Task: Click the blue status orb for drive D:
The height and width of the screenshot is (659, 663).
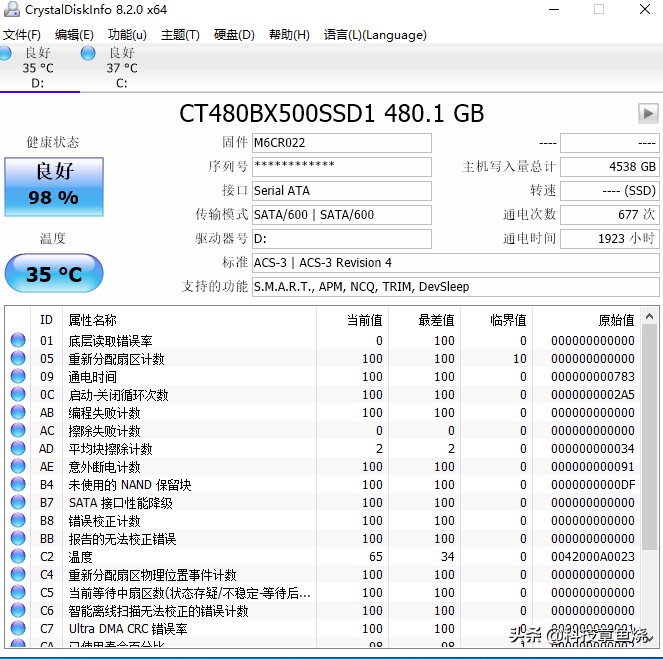Action: [x=5, y=53]
